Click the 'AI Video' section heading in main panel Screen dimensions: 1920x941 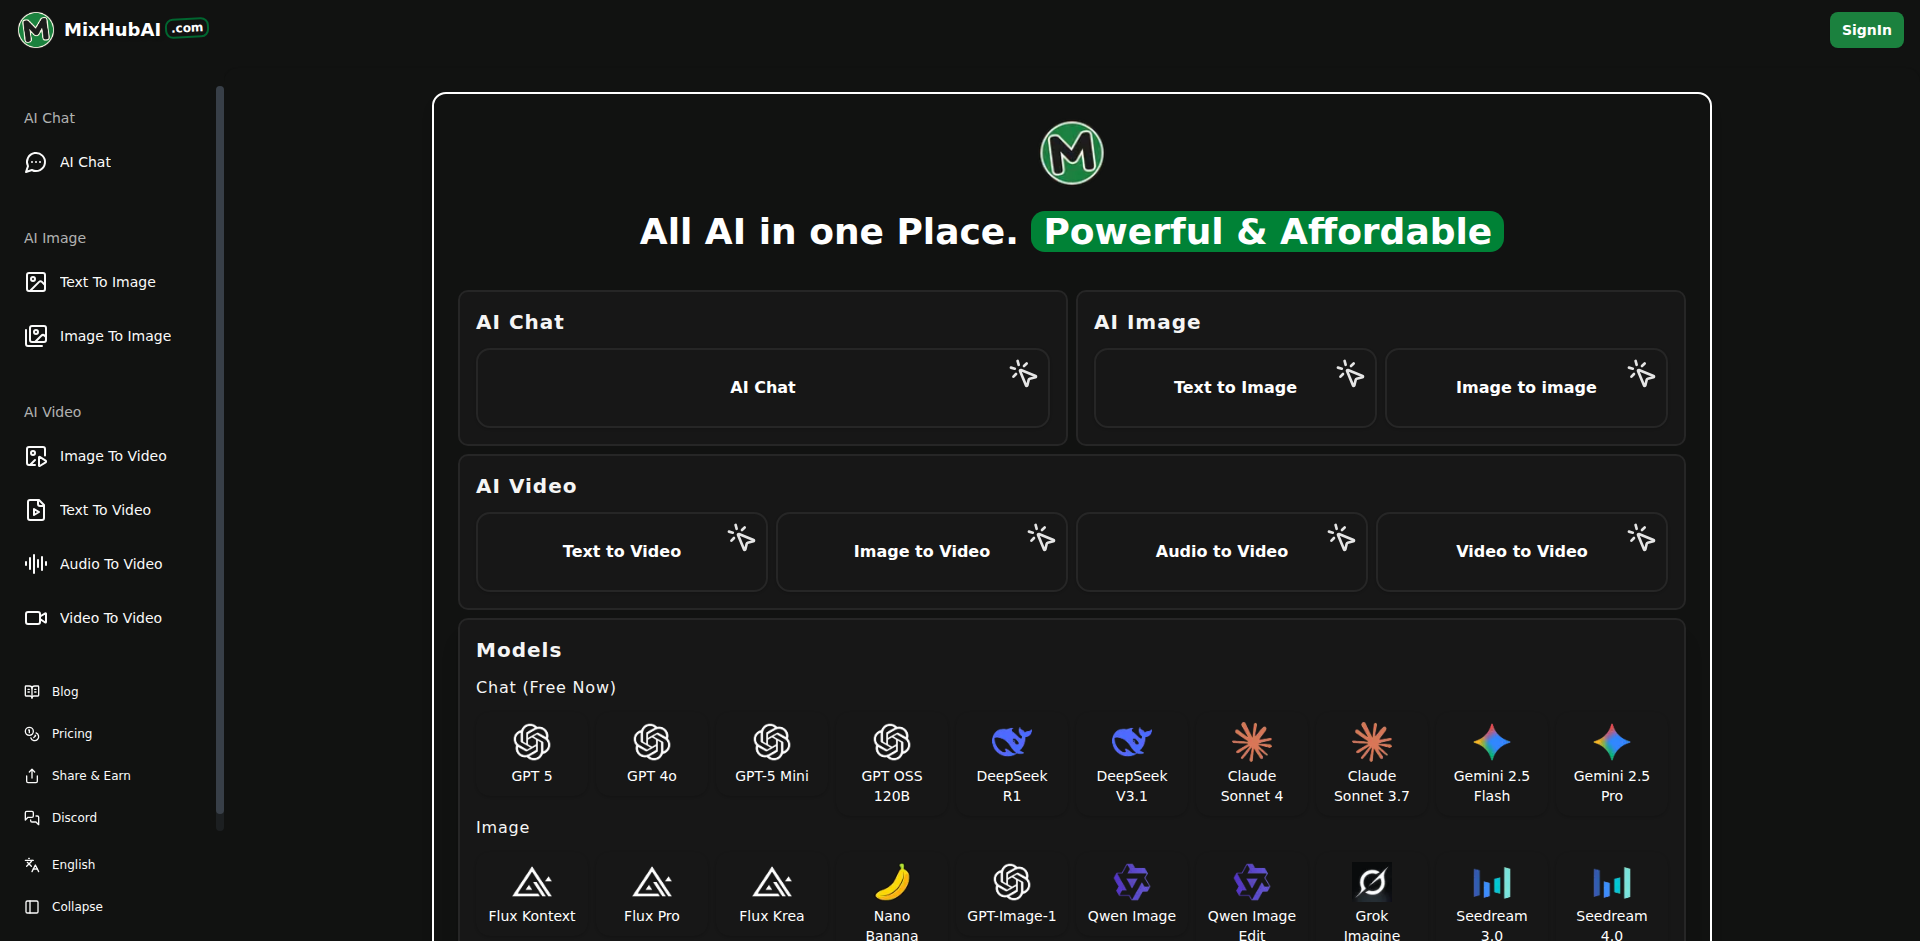click(526, 486)
